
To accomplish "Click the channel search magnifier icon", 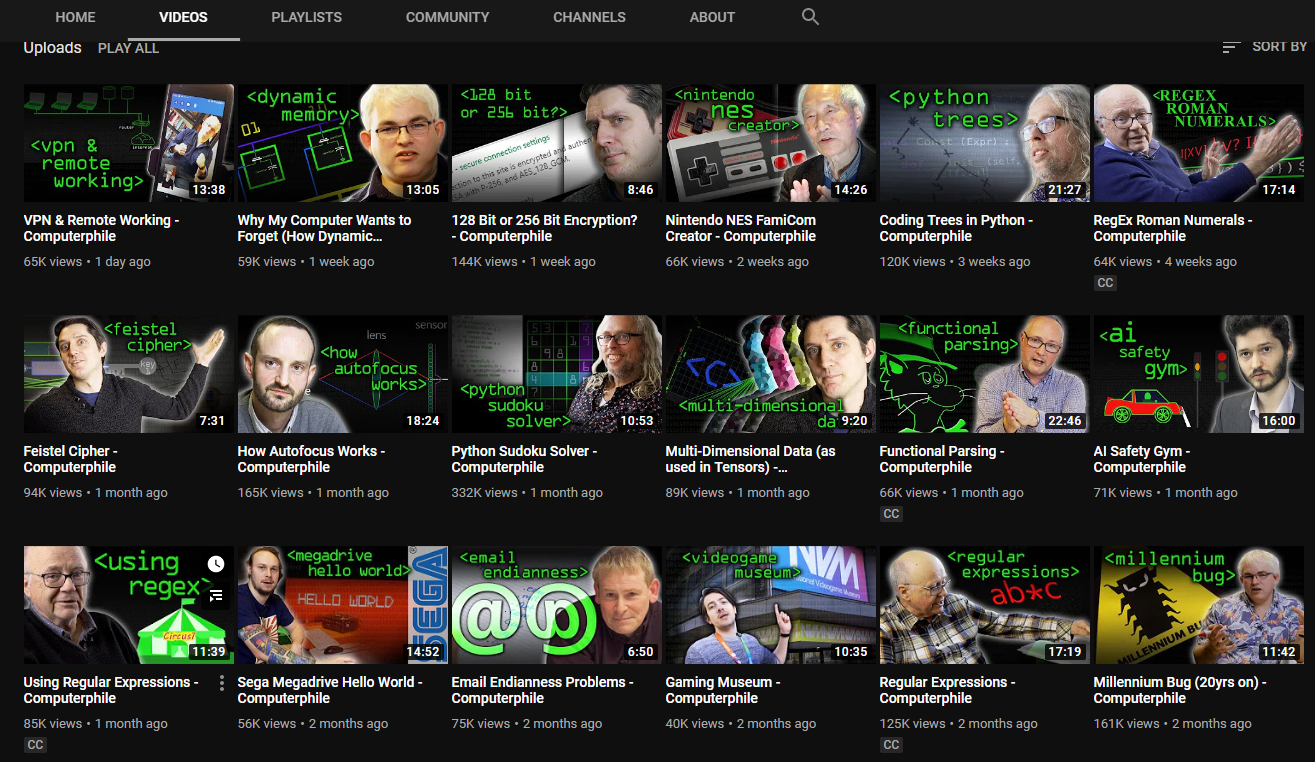I will pos(810,17).
